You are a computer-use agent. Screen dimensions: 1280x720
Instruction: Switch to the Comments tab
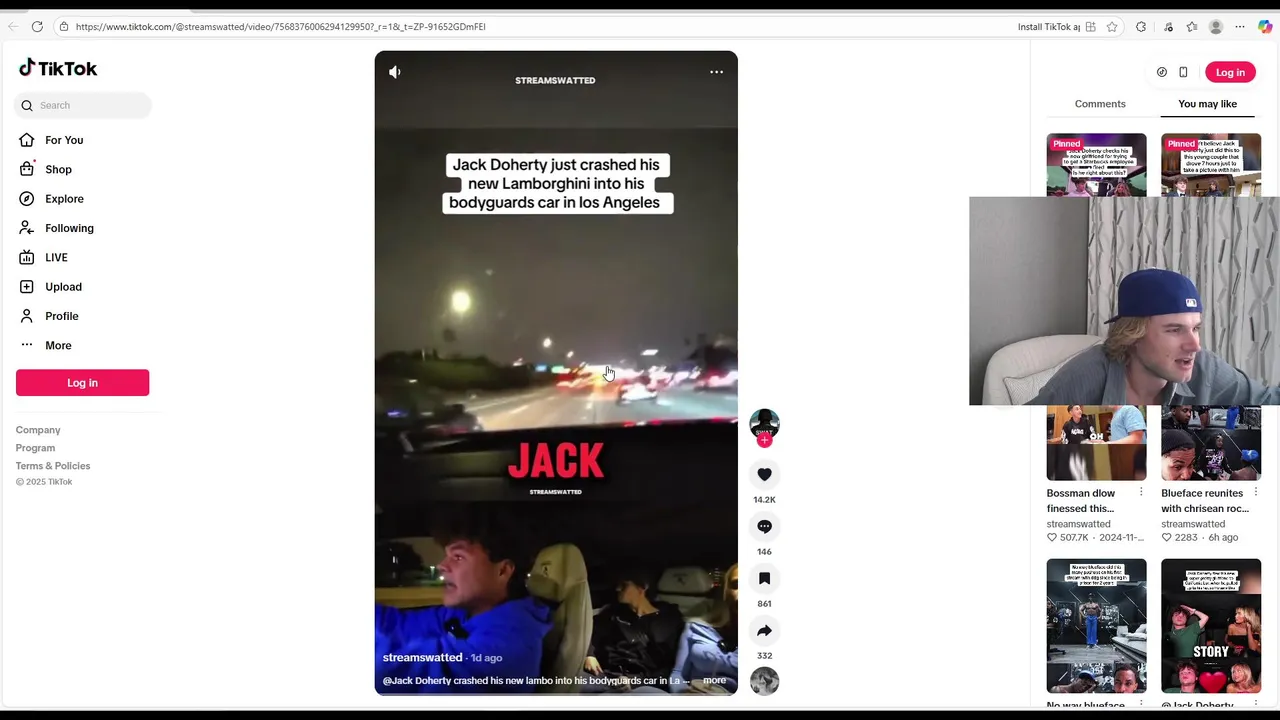point(1100,104)
